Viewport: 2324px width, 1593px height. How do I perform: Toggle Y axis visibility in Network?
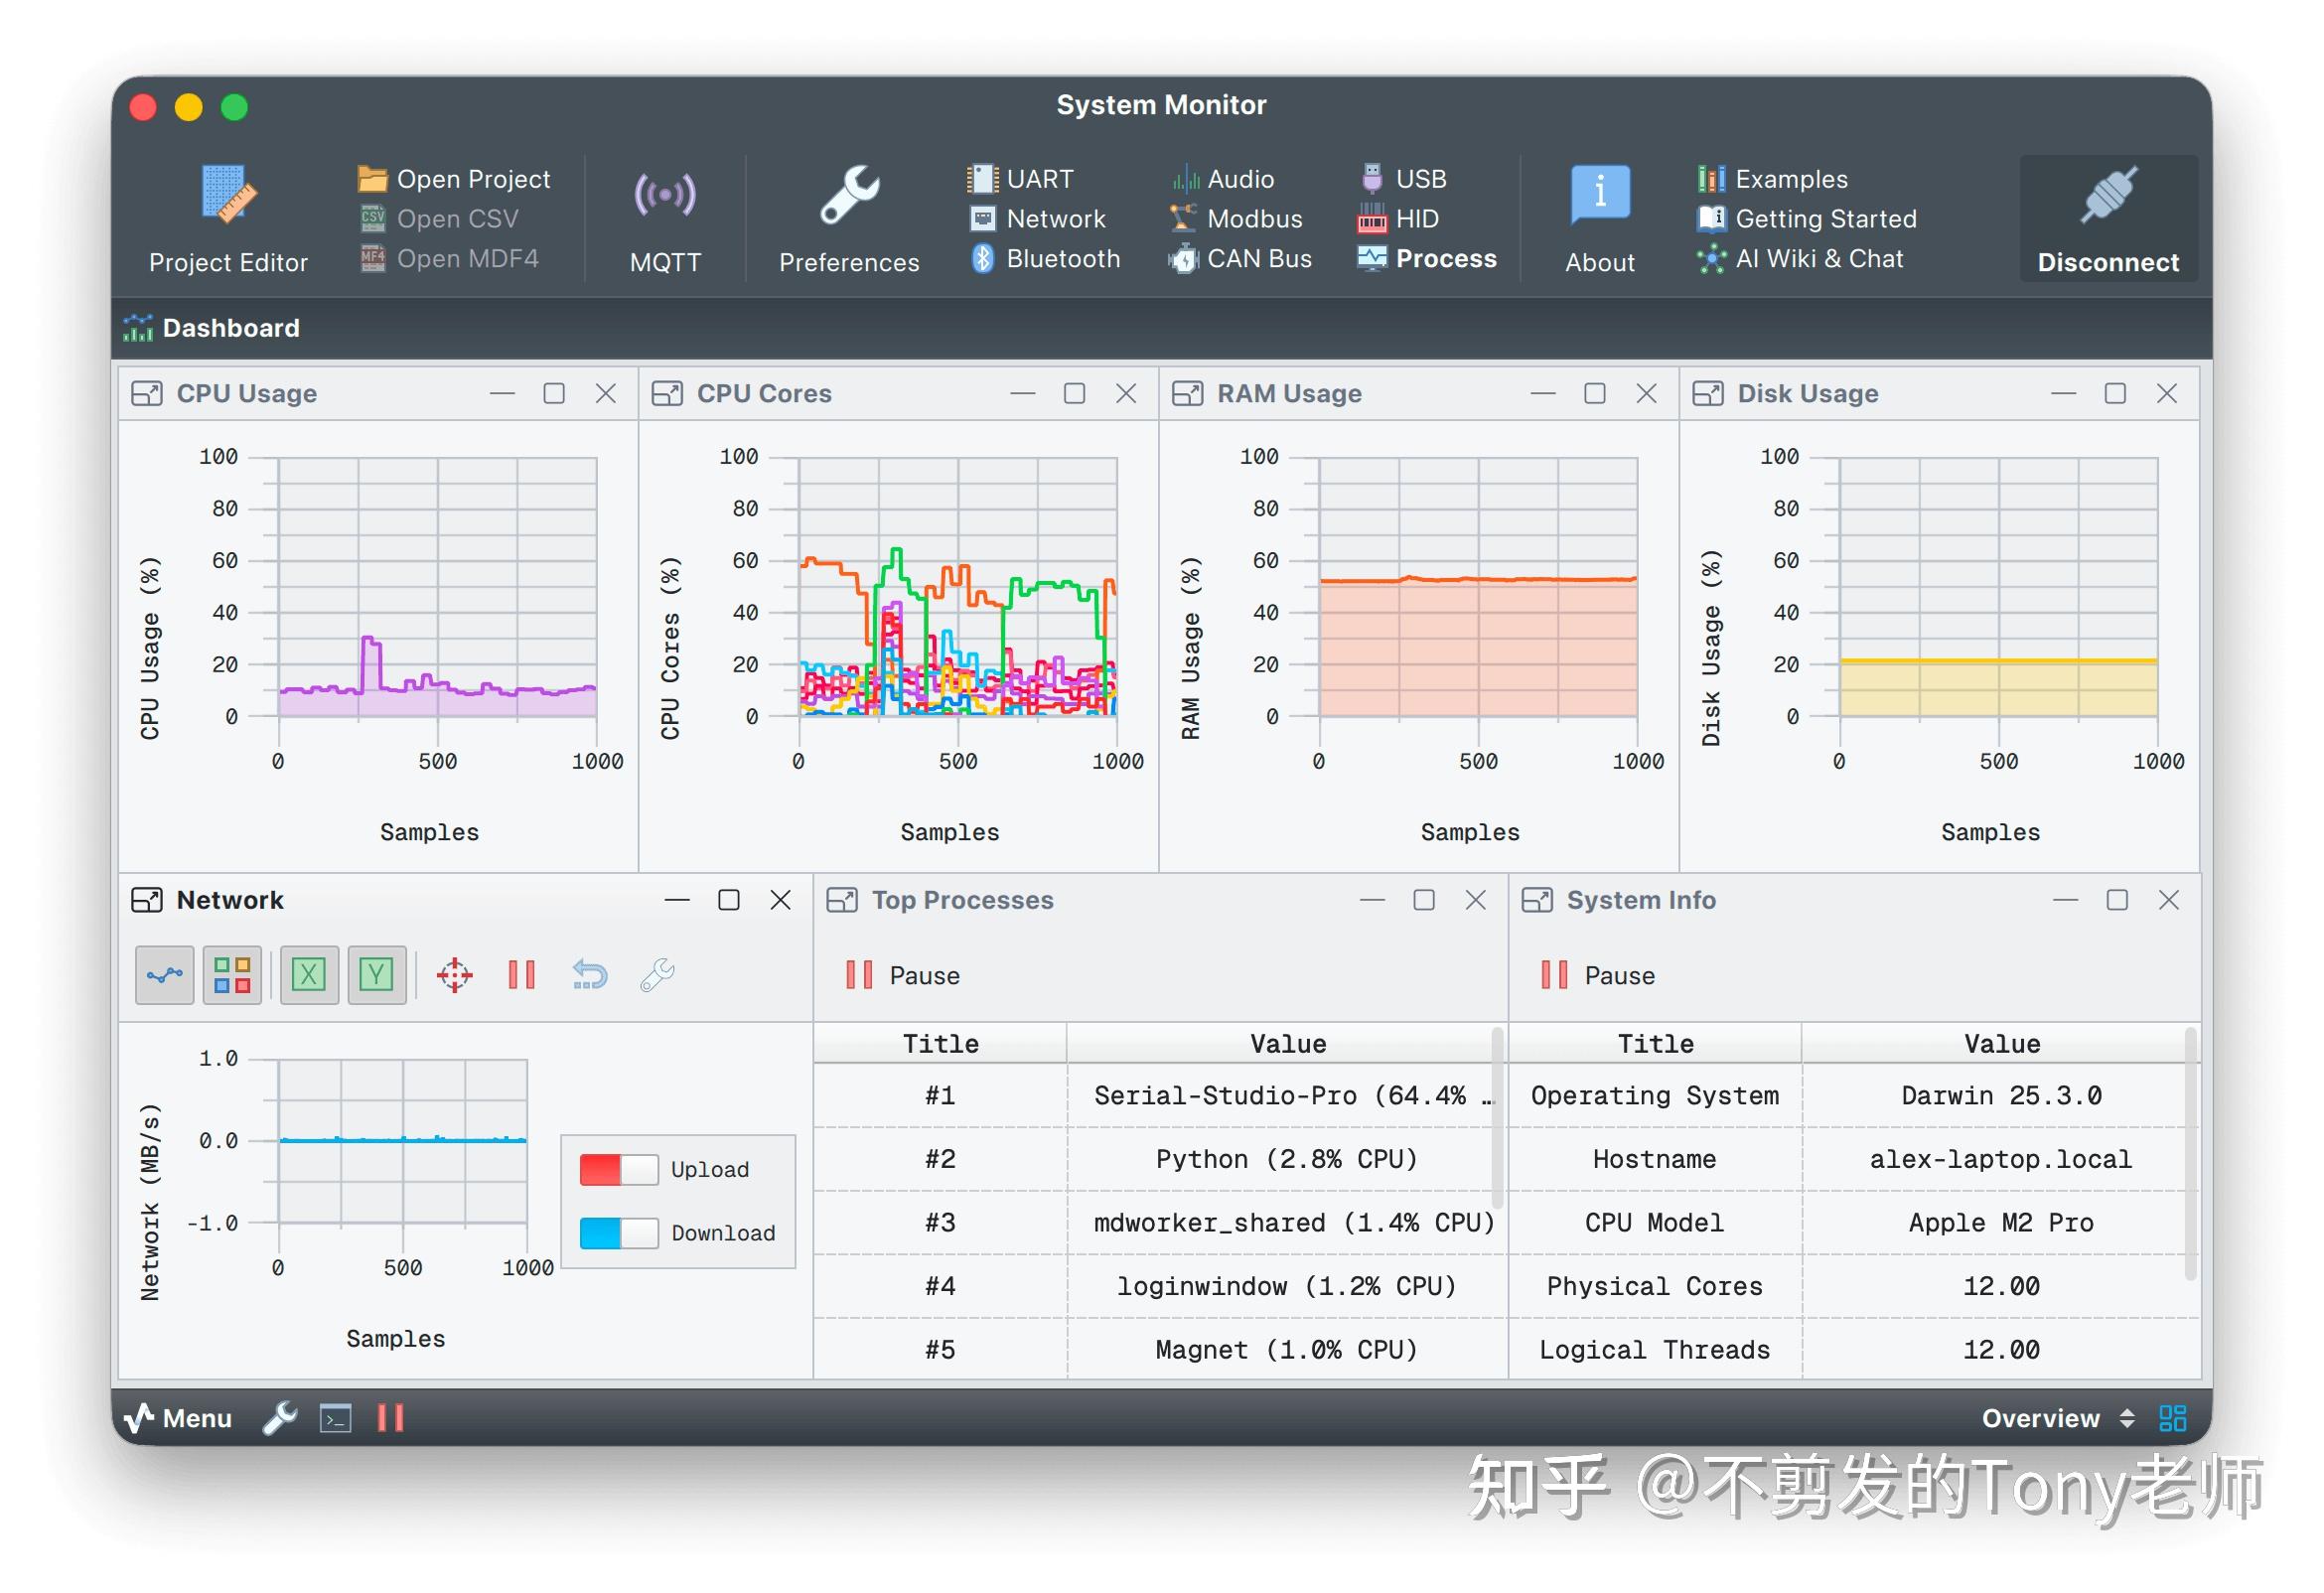point(377,975)
